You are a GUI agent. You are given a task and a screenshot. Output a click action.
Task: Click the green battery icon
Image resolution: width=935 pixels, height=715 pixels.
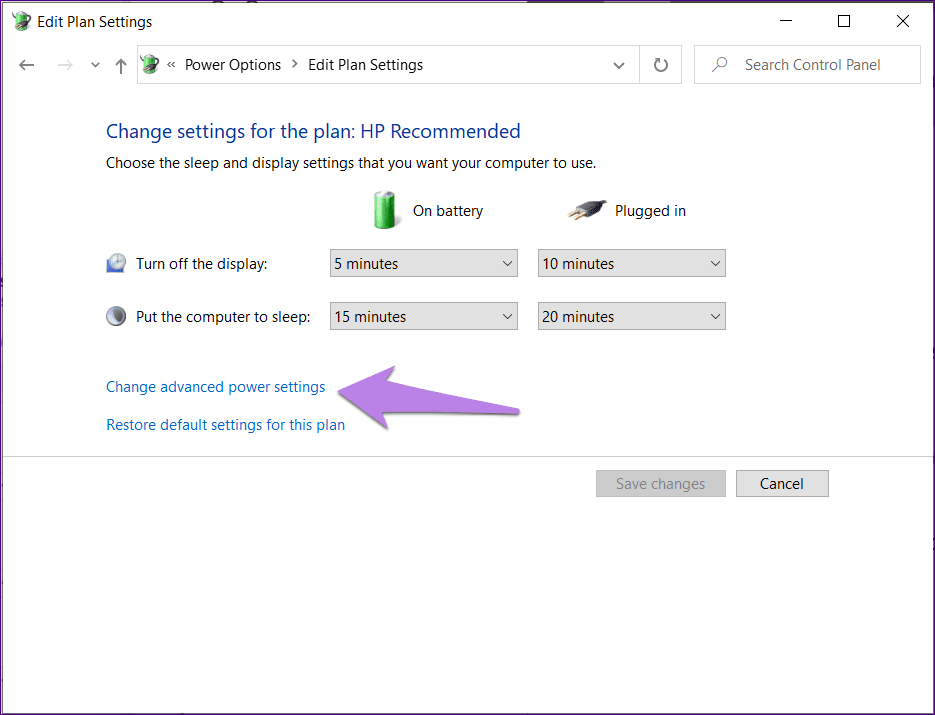[x=385, y=210]
